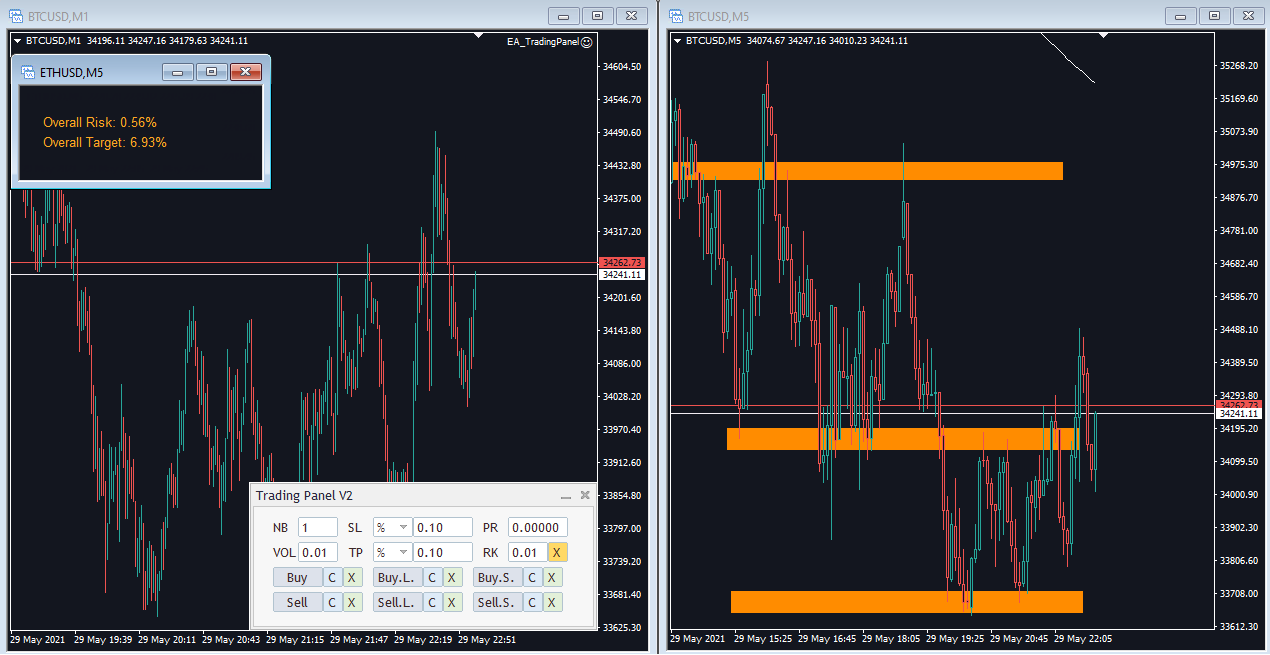Open the SL percent unit dropdown

coord(404,527)
